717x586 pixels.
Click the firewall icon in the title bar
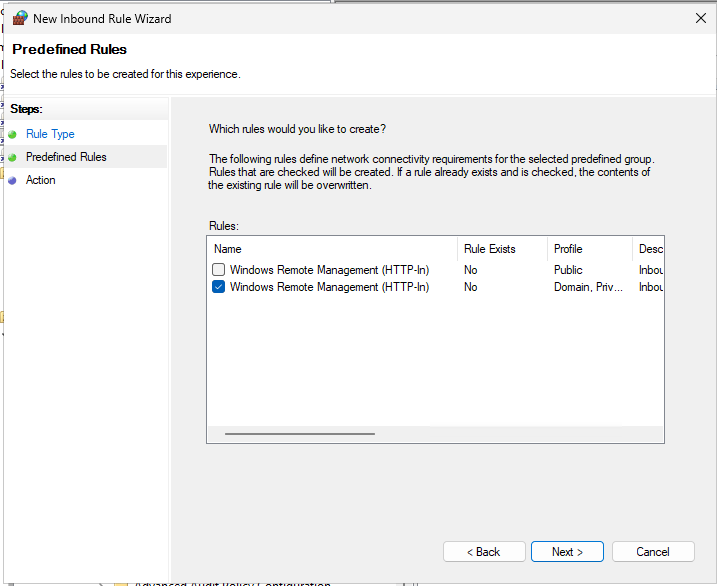coord(19,18)
